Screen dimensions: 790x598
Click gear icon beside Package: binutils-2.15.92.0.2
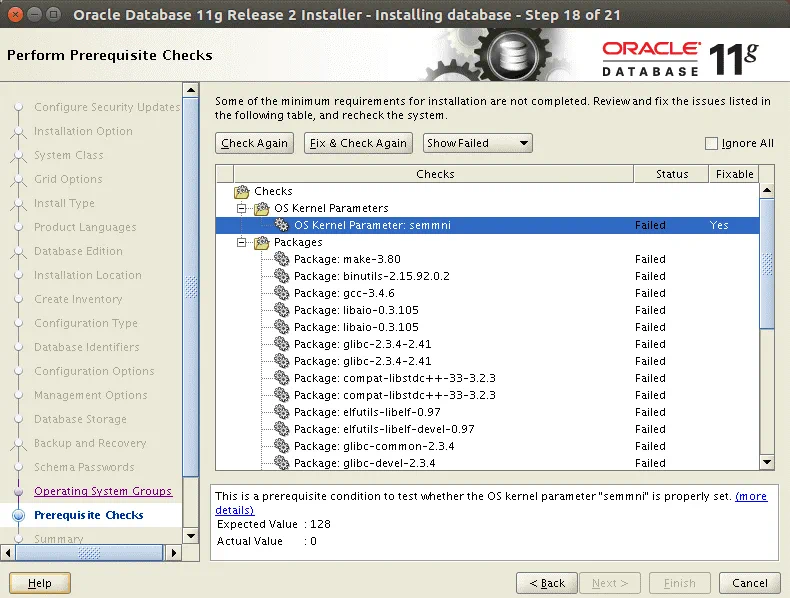coord(281,276)
